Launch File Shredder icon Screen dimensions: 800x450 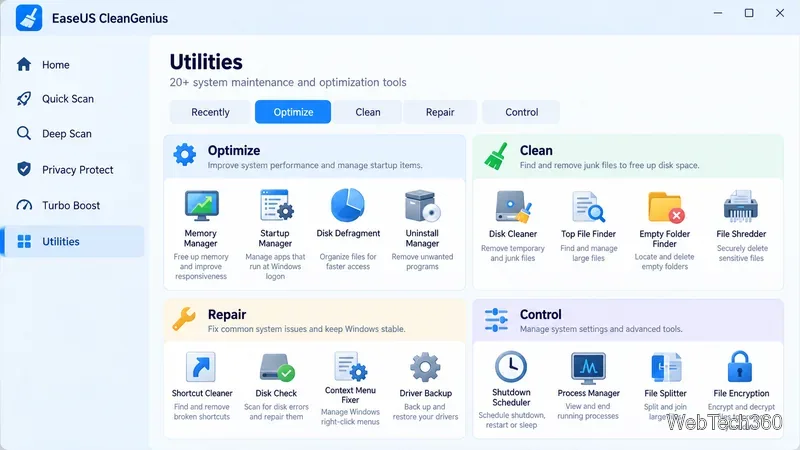(741, 206)
